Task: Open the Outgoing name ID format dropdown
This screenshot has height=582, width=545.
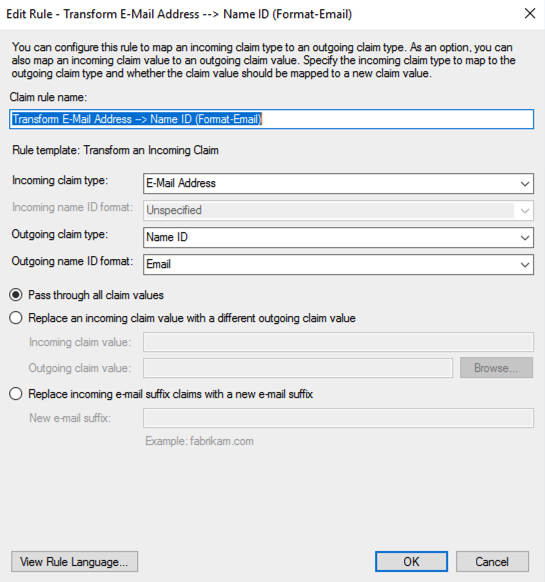Action: pyautogui.click(x=338, y=265)
